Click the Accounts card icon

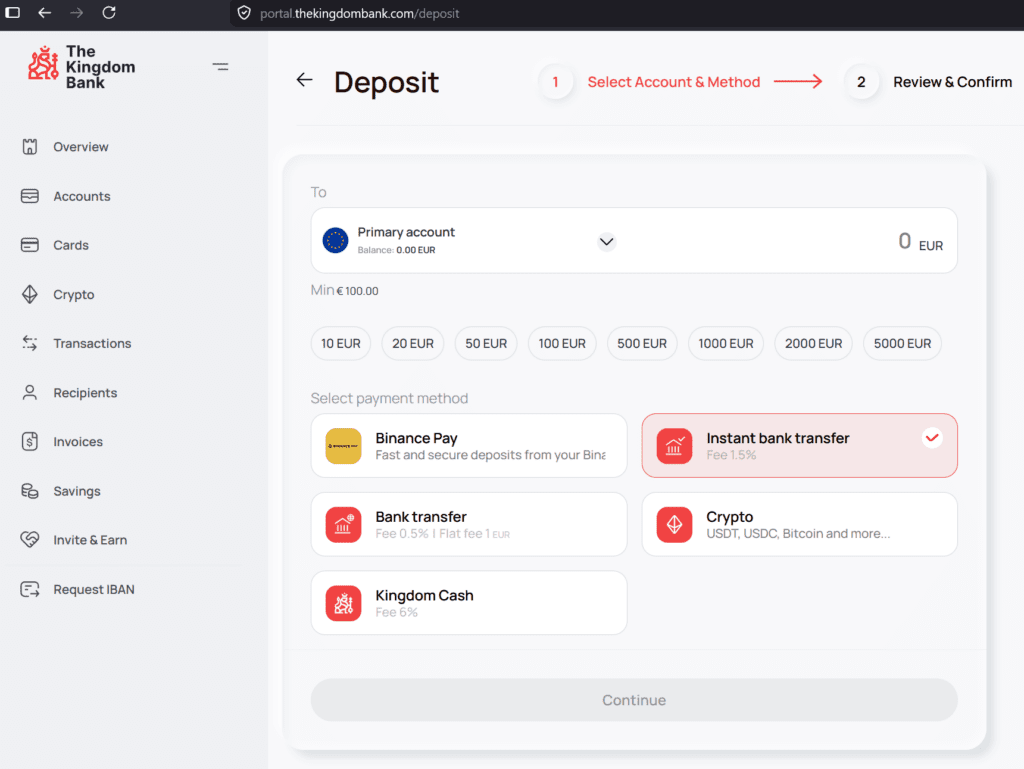coord(29,196)
